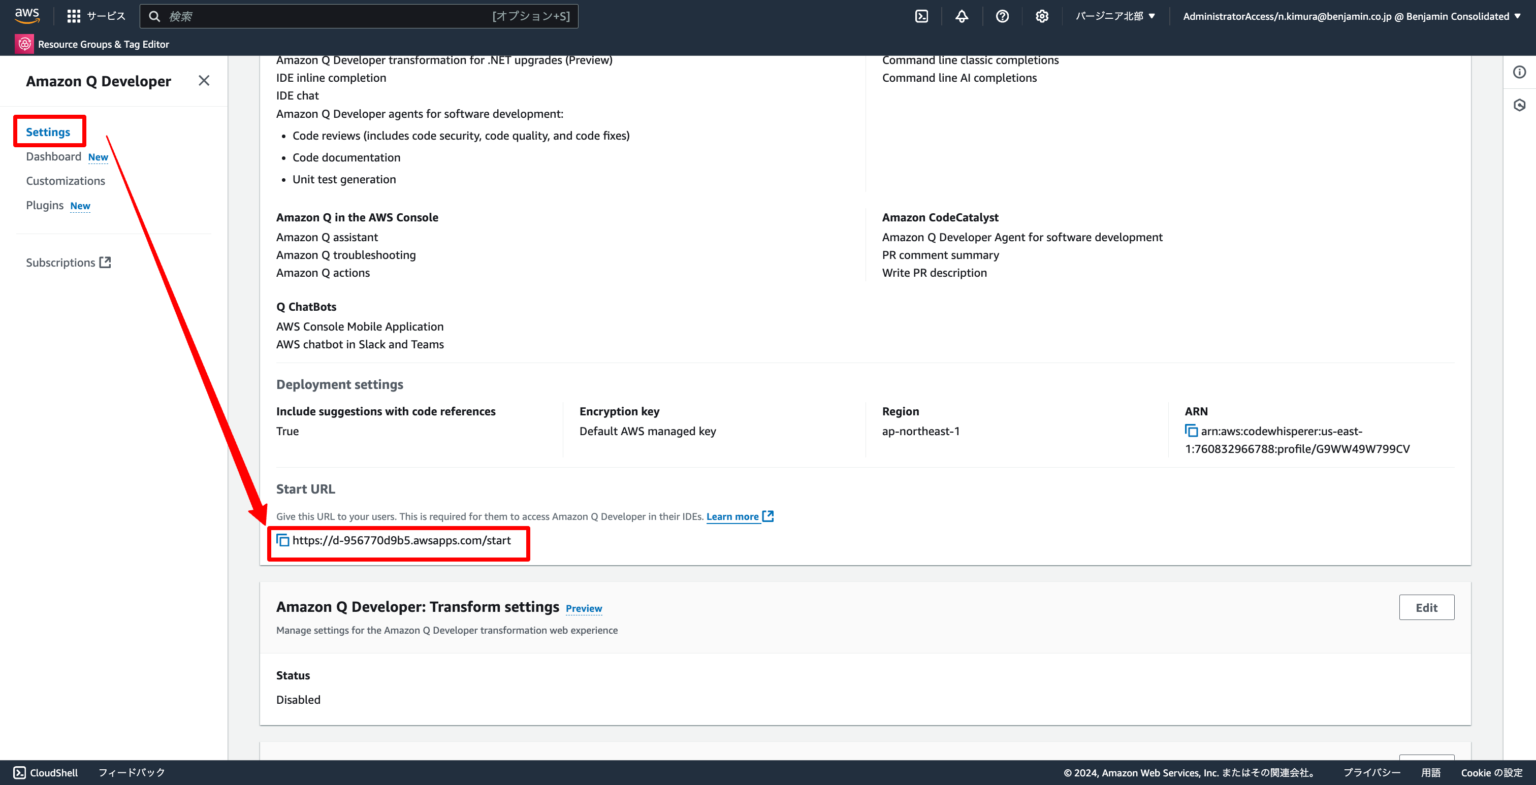Click the AWS logo to return home

[27, 15]
